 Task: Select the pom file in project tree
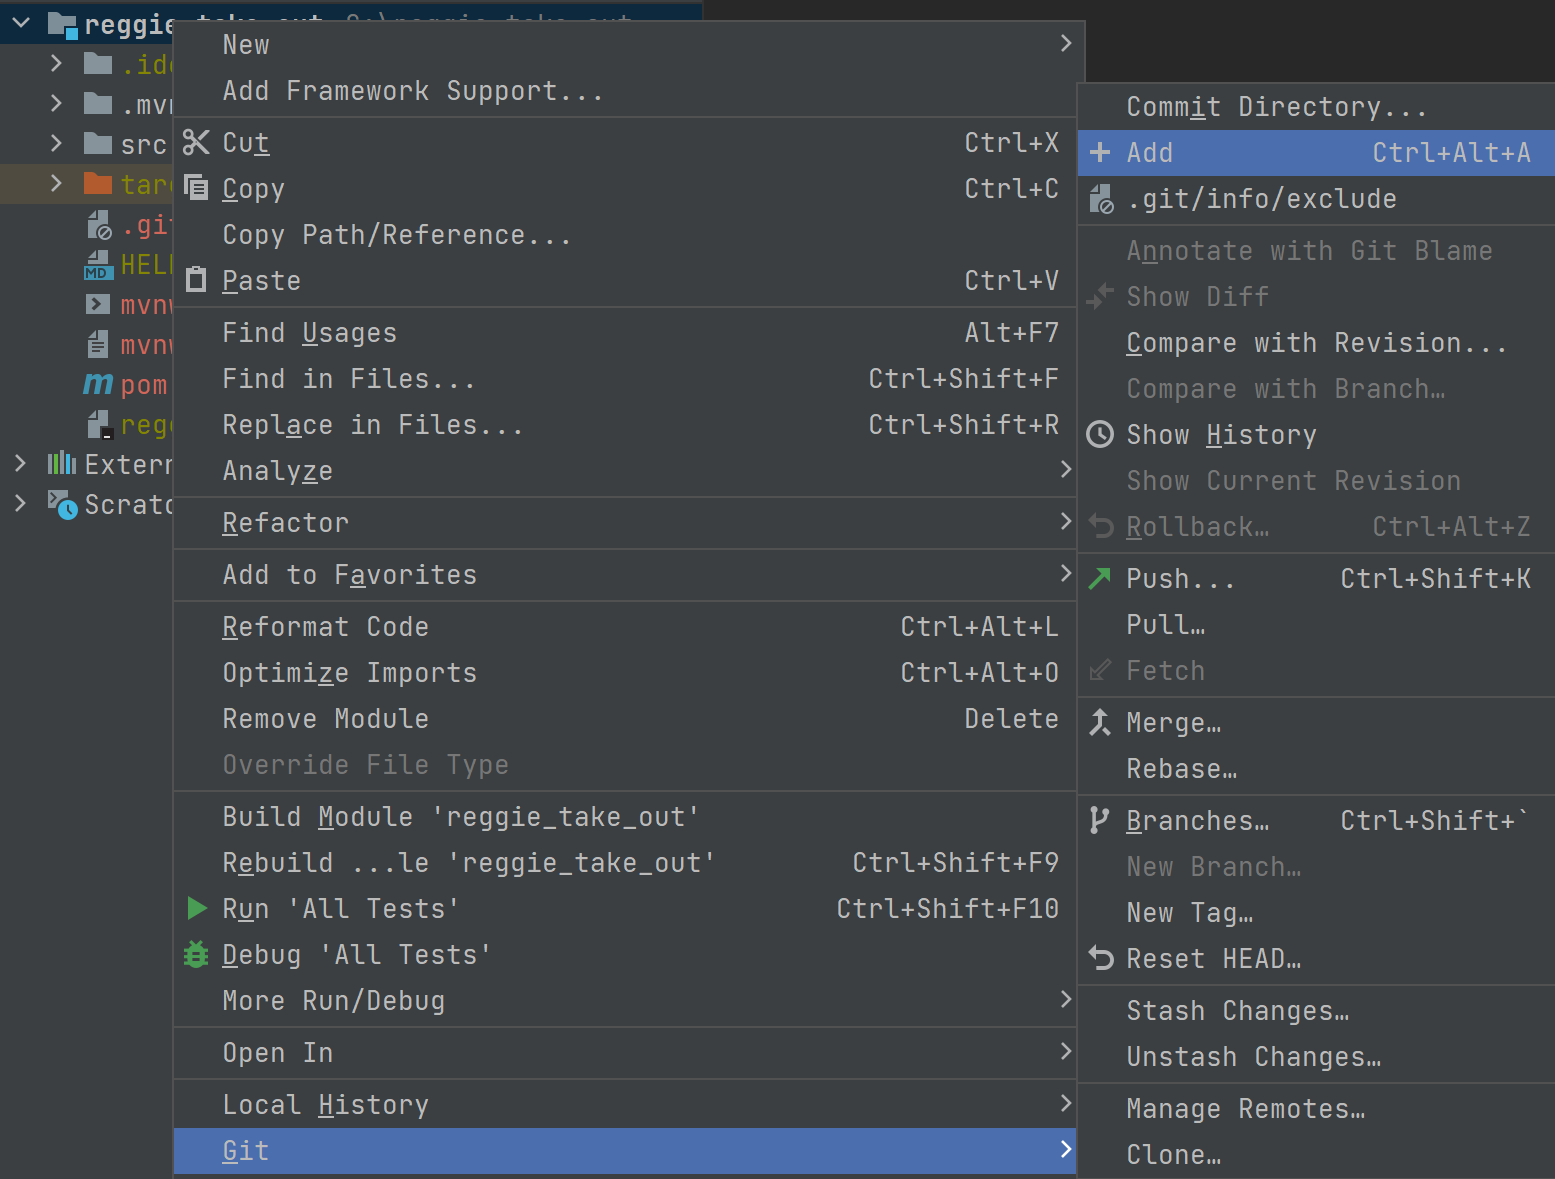click(142, 385)
